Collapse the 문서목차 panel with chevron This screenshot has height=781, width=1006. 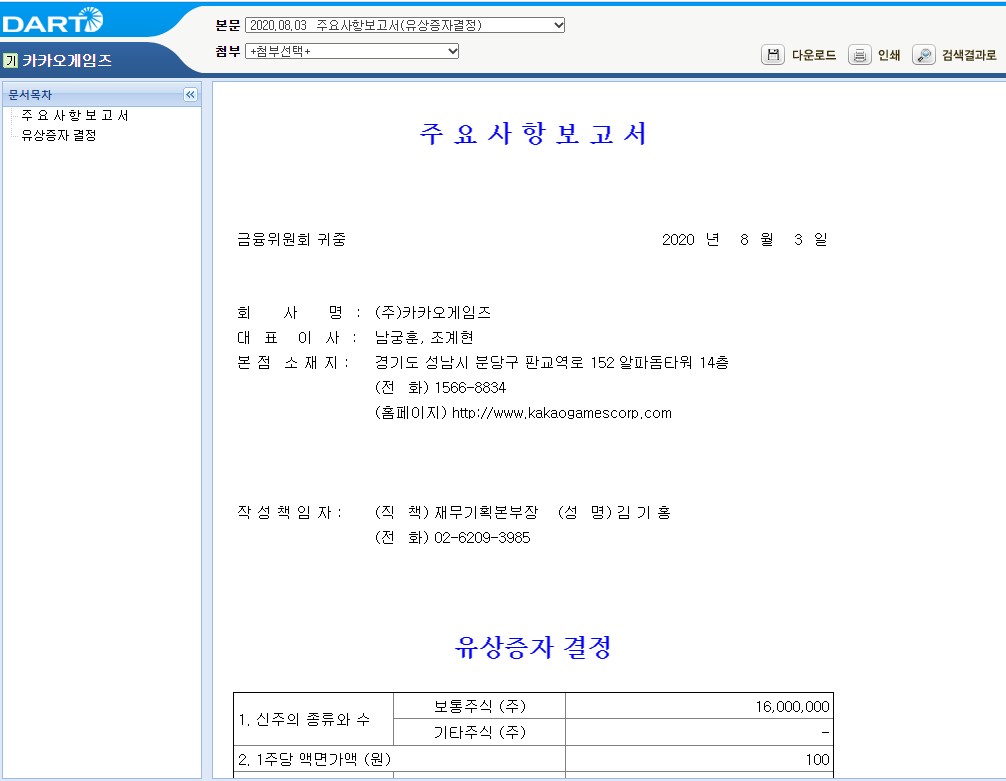pos(191,95)
